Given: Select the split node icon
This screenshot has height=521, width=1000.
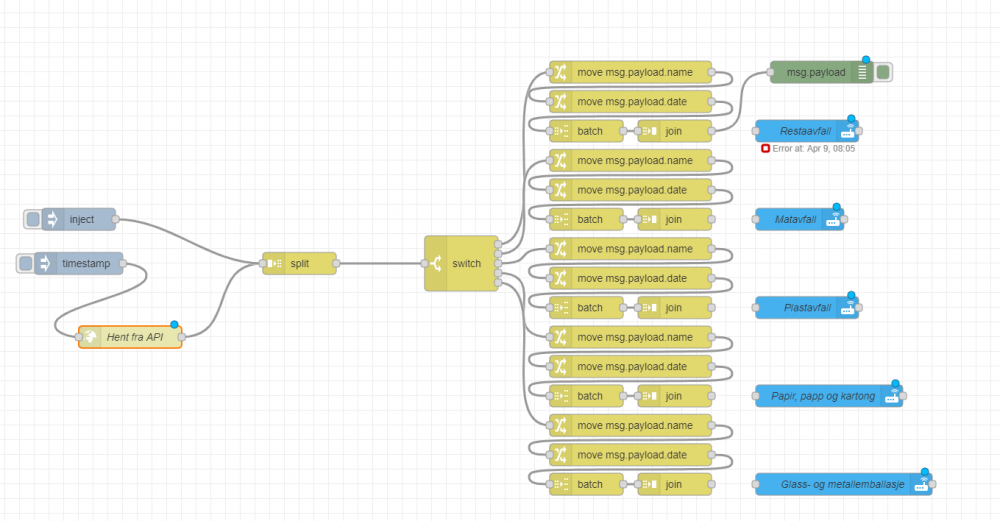Looking at the screenshot, I should [275, 264].
